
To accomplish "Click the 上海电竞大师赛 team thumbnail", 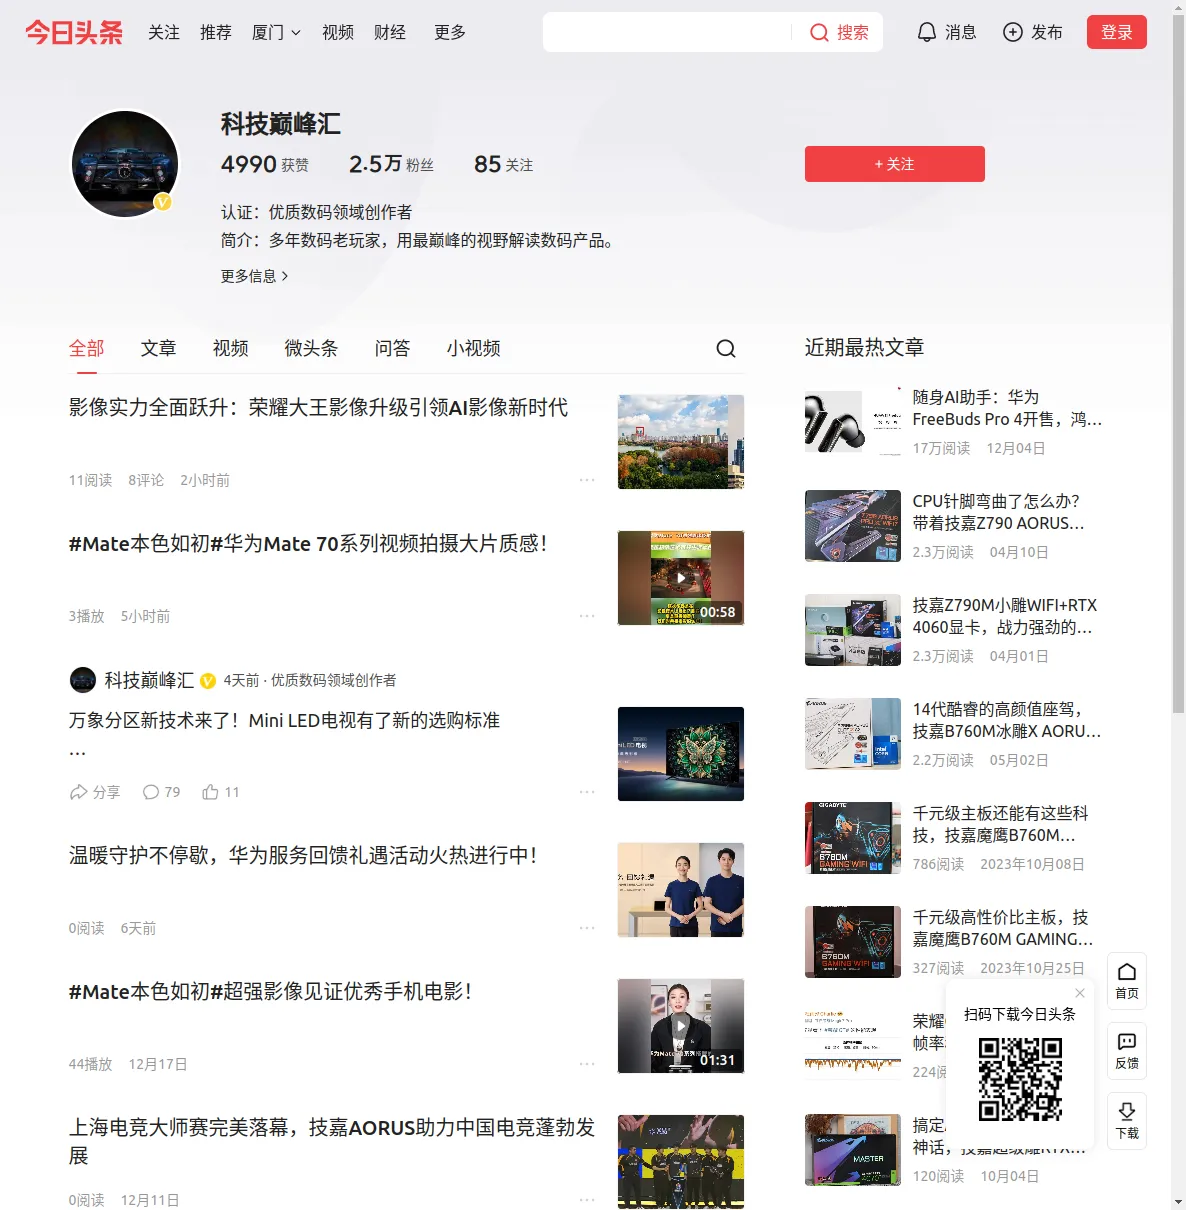I will click(x=681, y=1162).
